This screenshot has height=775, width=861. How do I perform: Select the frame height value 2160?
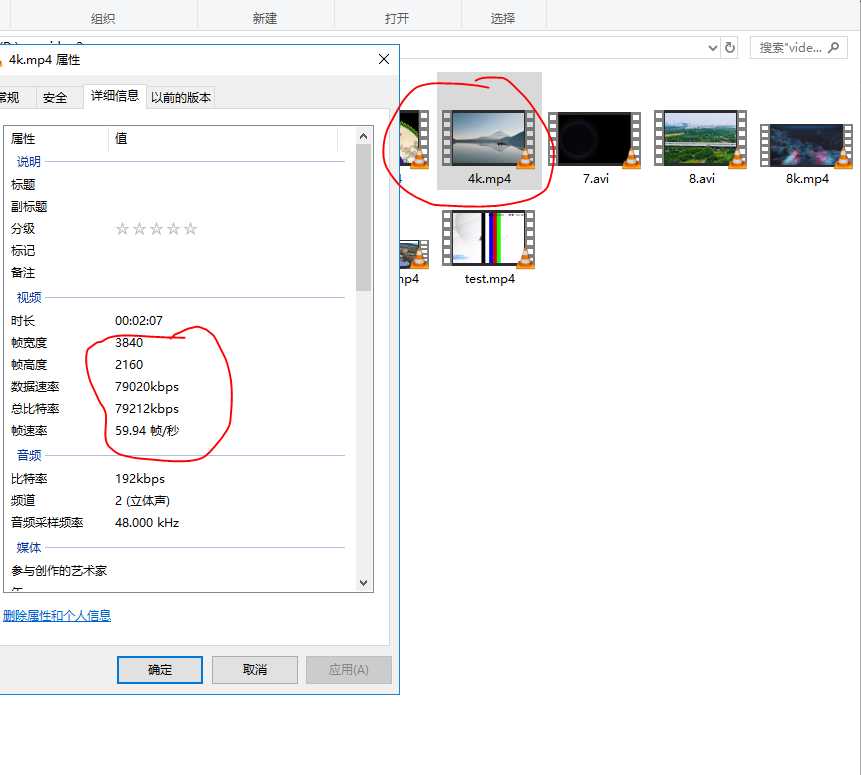click(129, 365)
